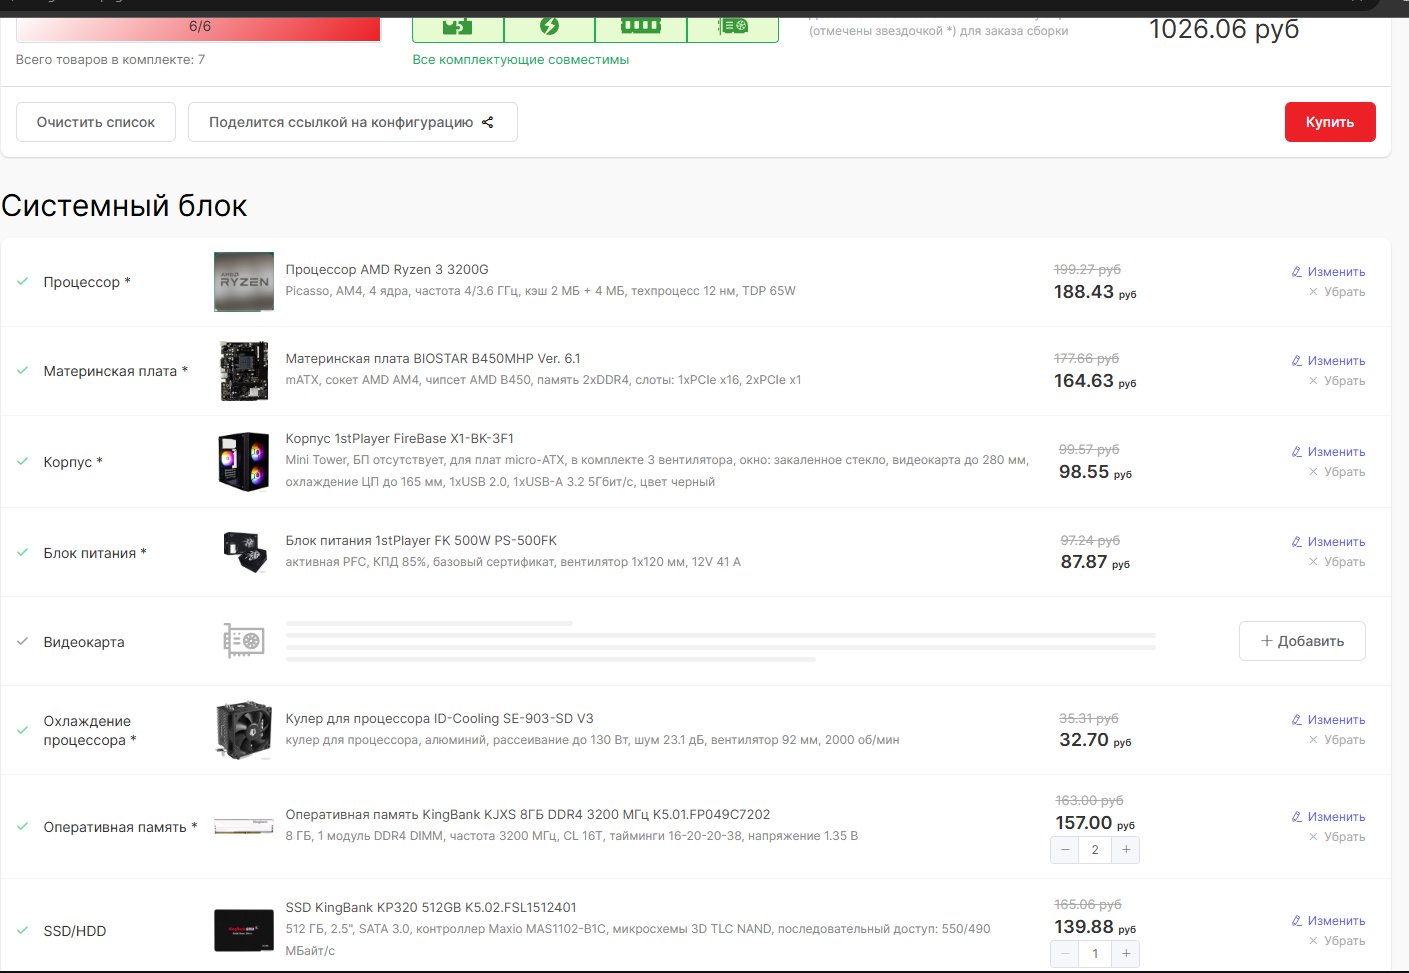Change the RAM via Изменить

point(1328,817)
